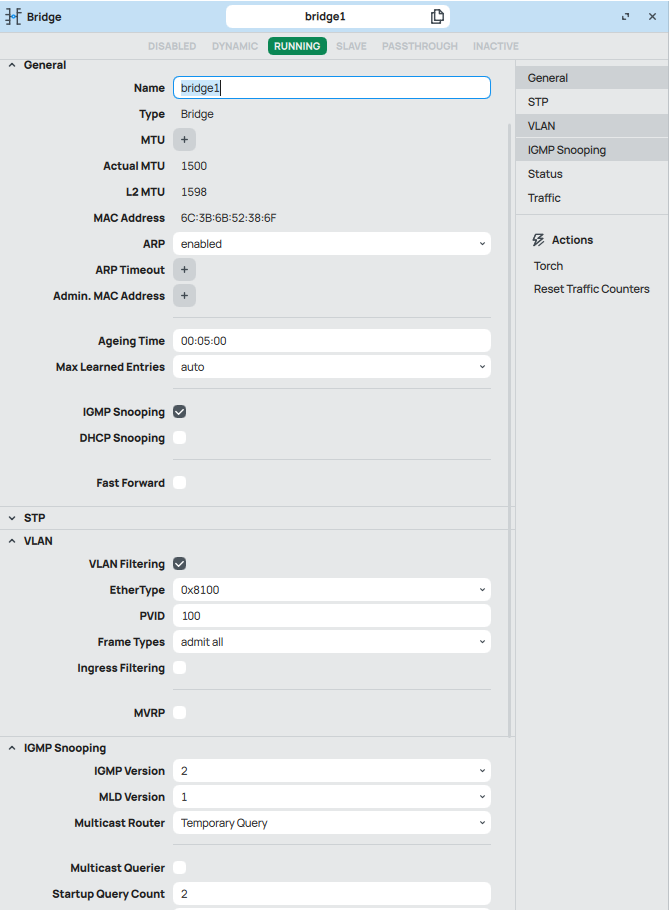Open the Frame Types dropdown

click(x=331, y=642)
